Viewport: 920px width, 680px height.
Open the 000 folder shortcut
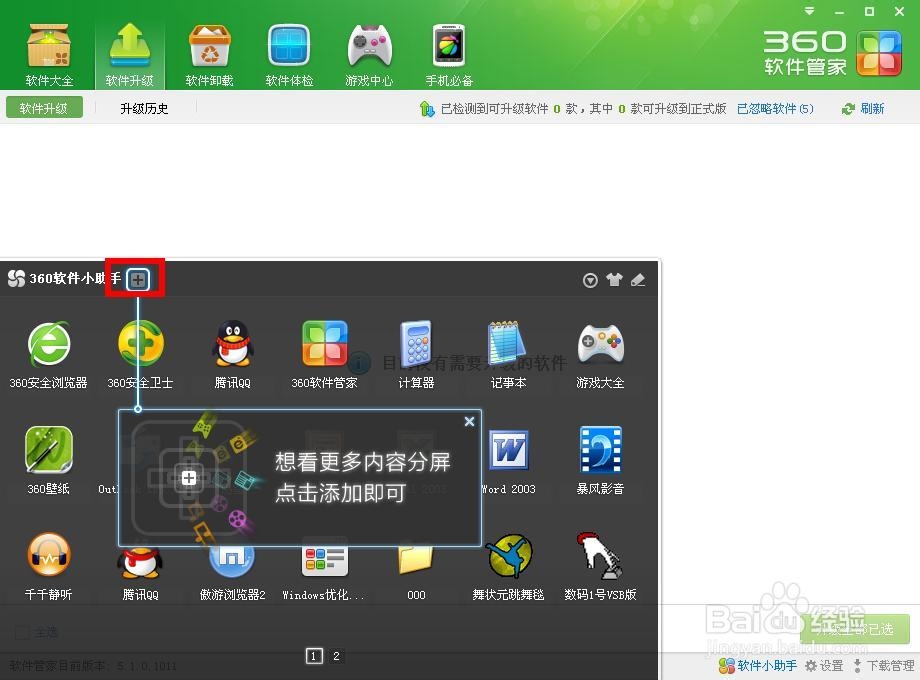coord(416,572)
